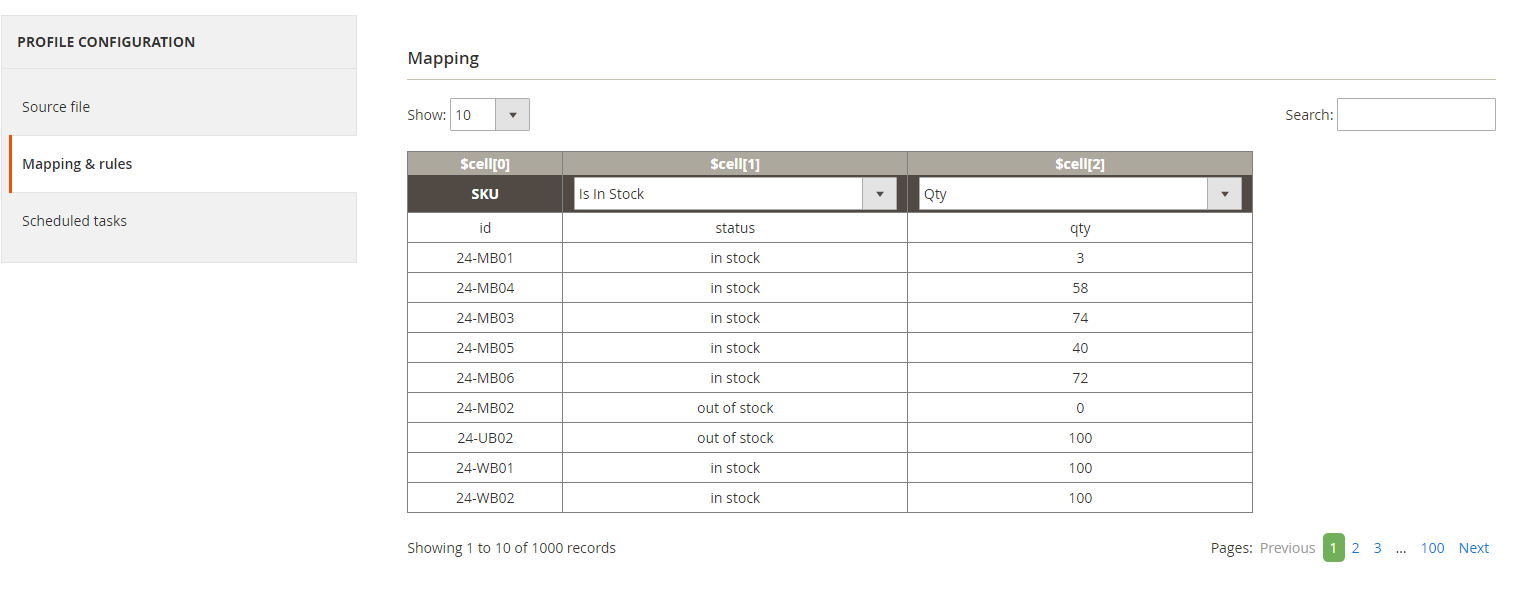Select page 1 in pagination

pyautogui.click(x=1333, y=548)
